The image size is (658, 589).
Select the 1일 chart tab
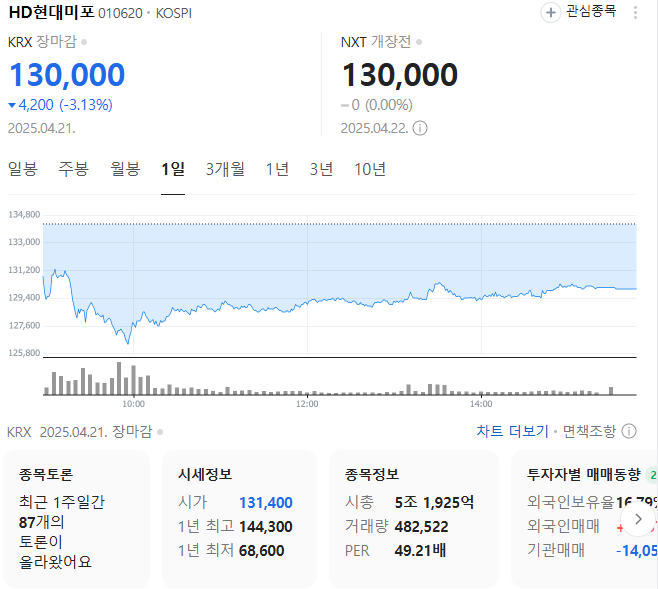(x=173, y=169)
